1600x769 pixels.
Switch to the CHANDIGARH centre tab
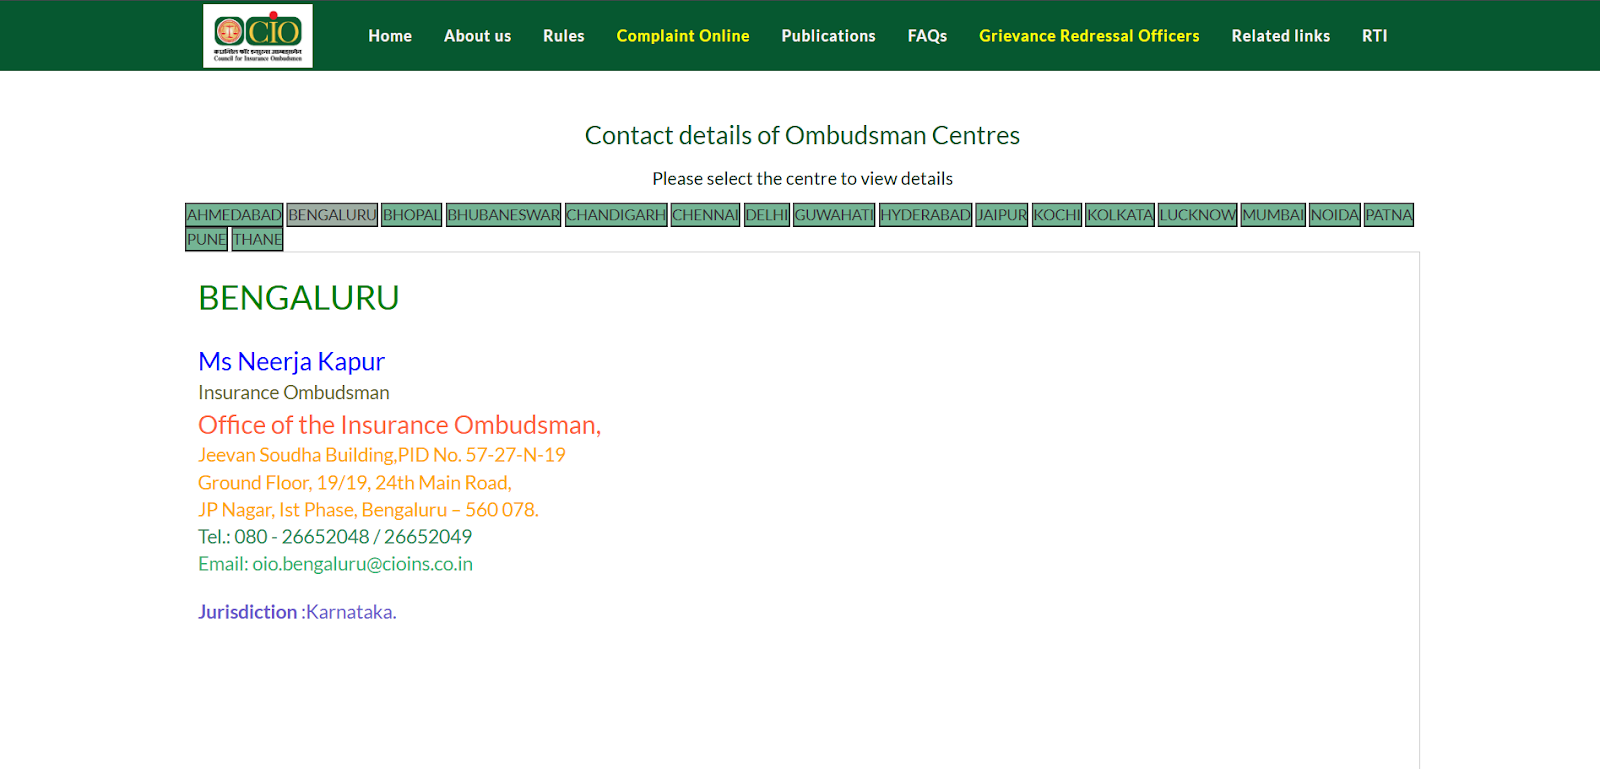pyautogui.click(x=616, y=215)
